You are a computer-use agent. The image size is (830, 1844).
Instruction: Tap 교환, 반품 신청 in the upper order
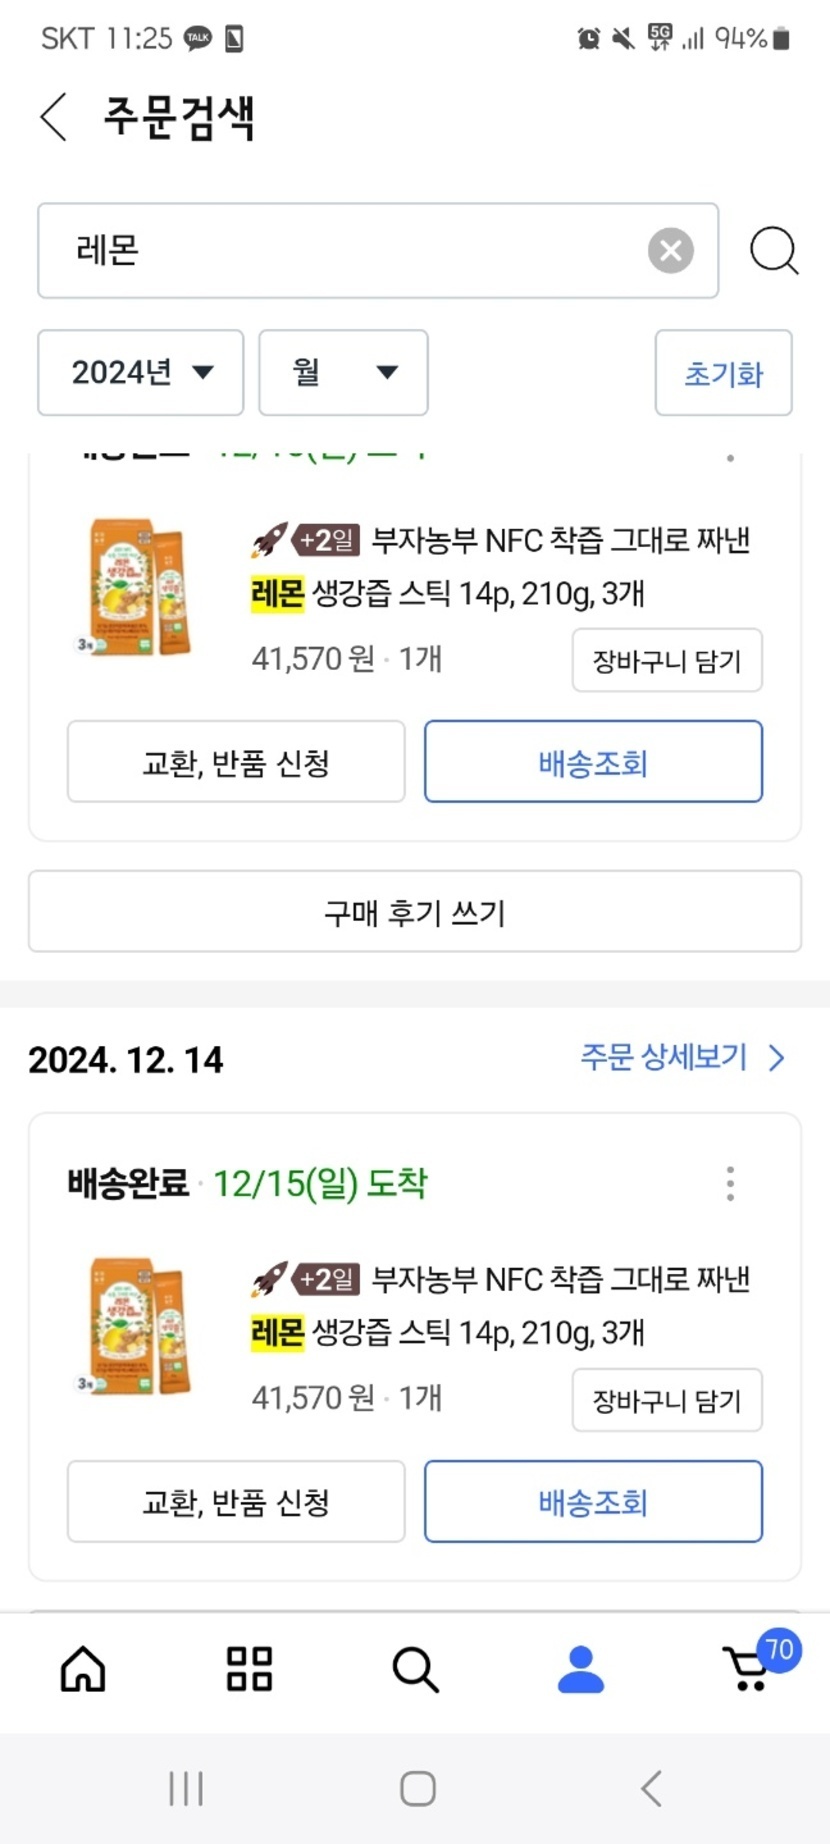pos(236,762)
